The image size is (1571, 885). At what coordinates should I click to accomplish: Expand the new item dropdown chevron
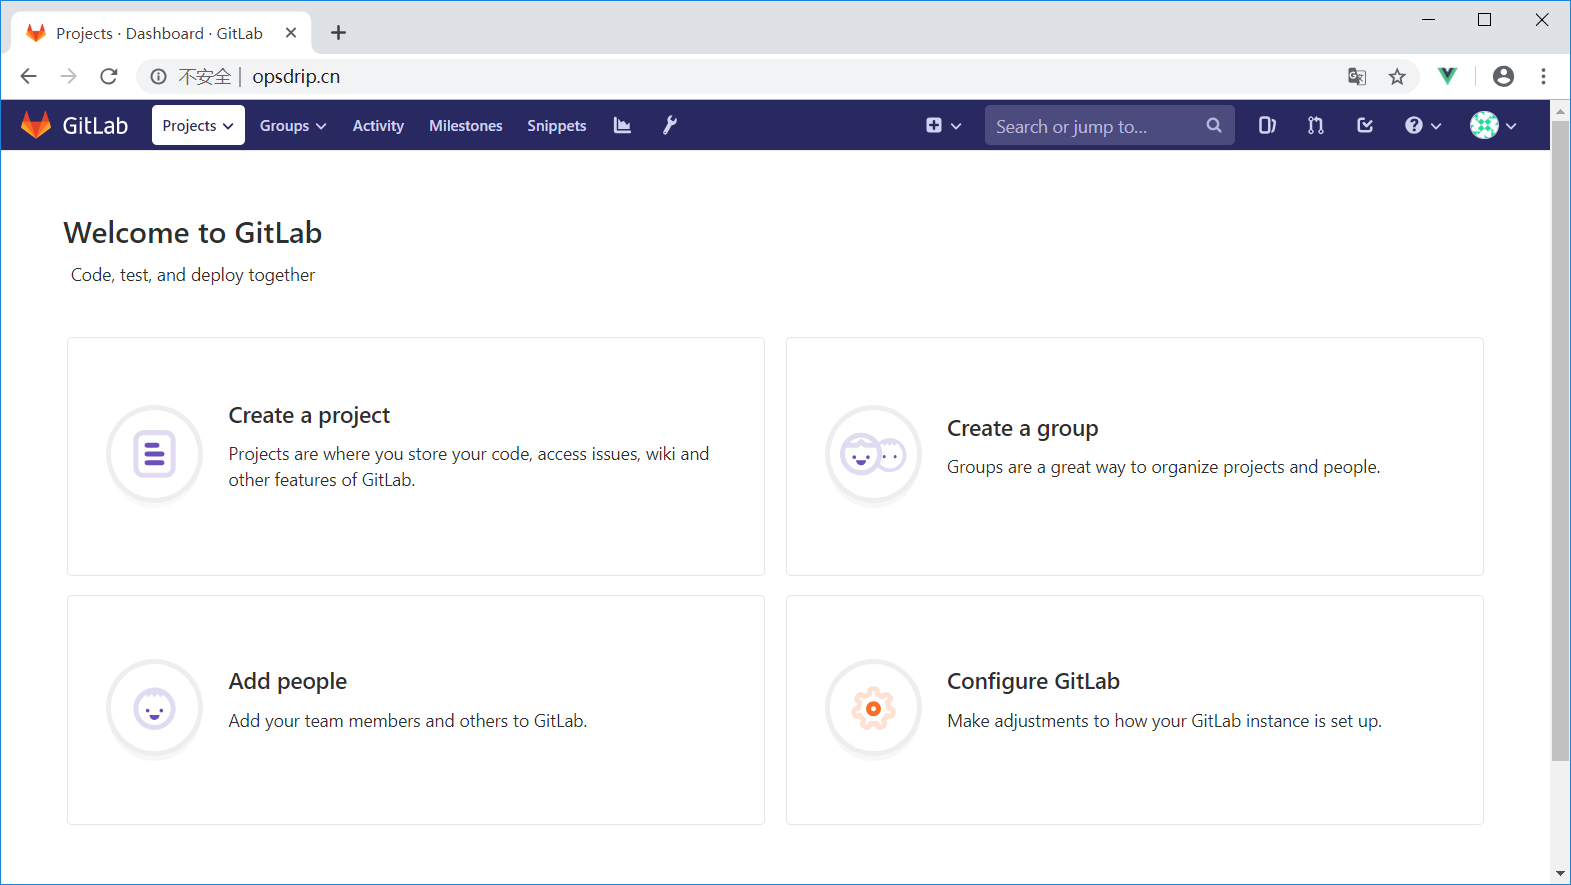[956, 126]
